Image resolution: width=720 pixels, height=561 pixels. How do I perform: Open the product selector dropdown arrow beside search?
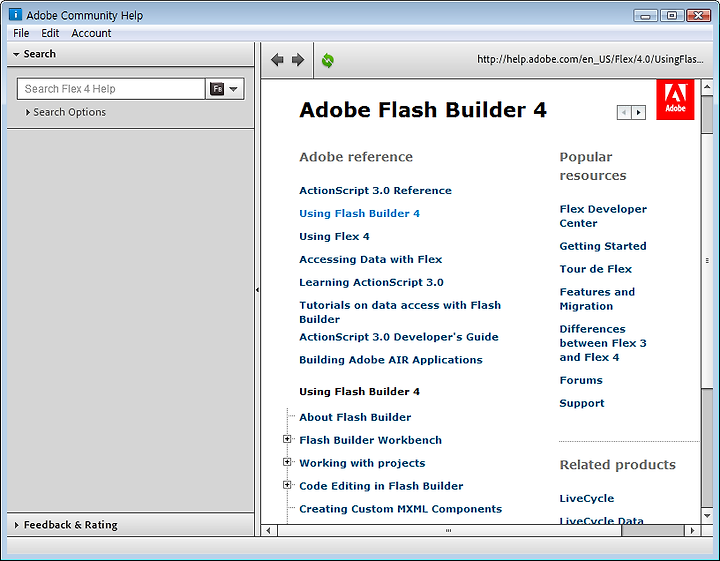click(x=233, y=89)
